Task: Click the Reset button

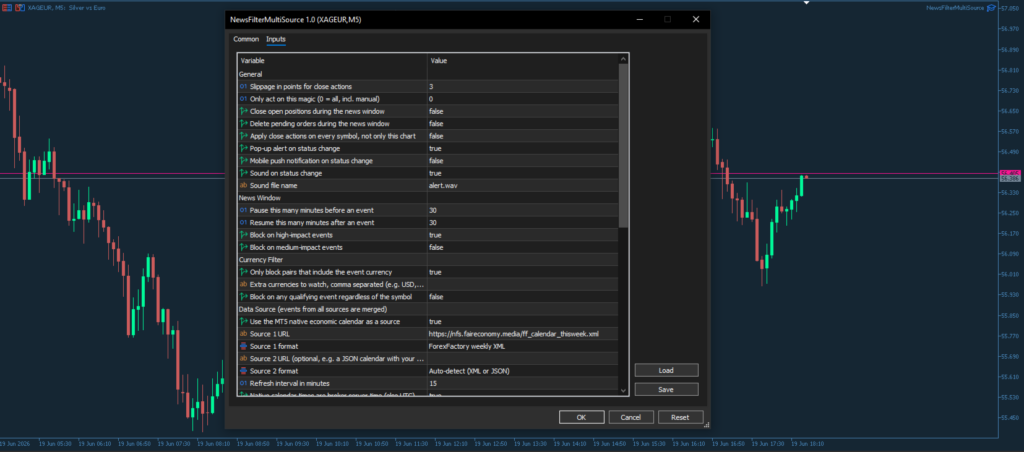Action: (x=680, y=417)
